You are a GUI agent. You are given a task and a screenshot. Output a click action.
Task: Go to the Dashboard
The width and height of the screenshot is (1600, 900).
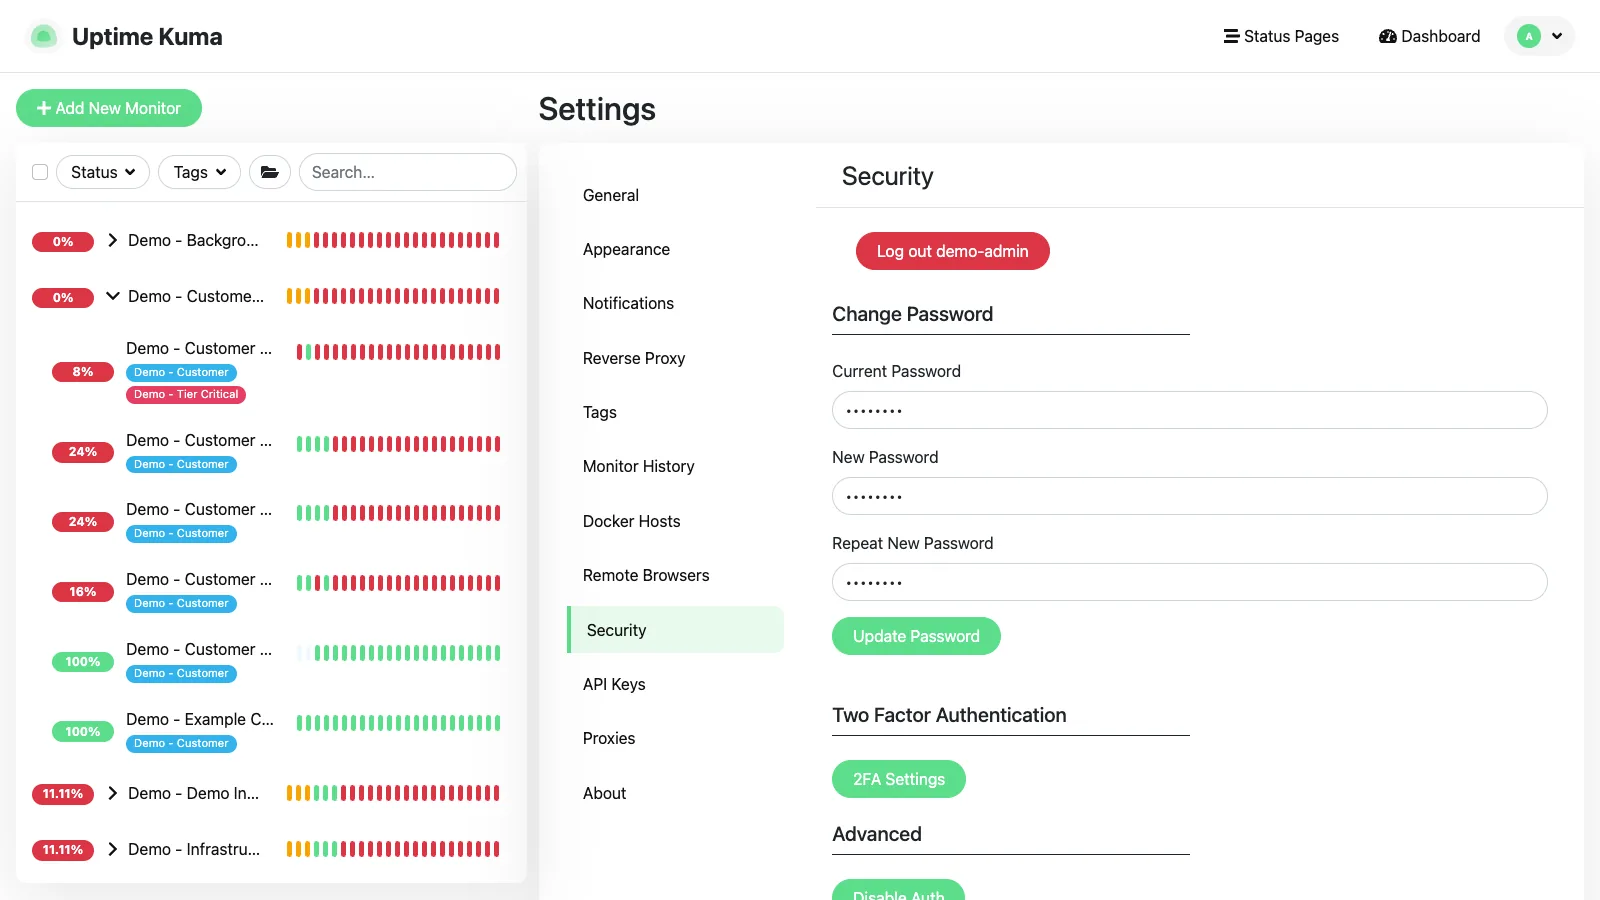click(x=1429, y=36)
